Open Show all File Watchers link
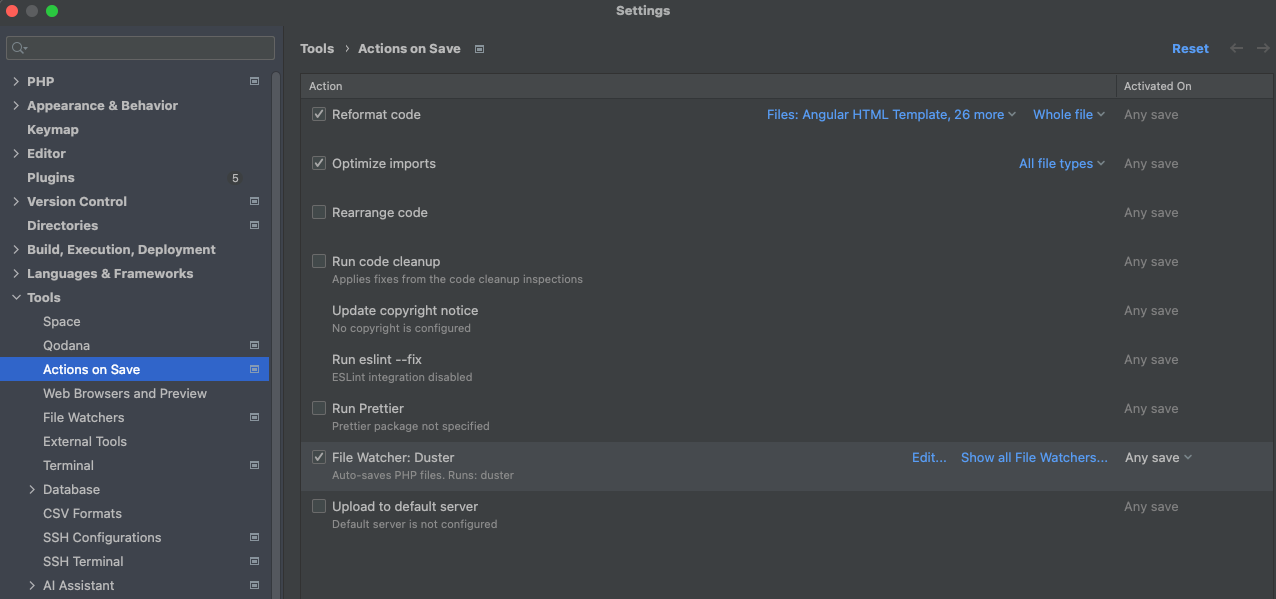1276x599 pixels. click(x=1034, y=457)
